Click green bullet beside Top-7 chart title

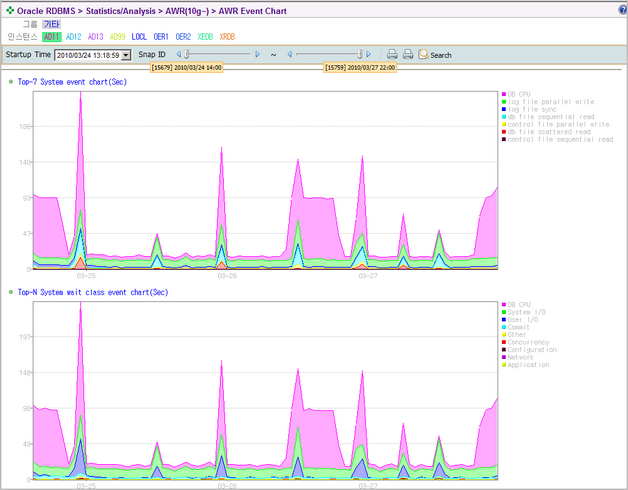pos(11,82)
